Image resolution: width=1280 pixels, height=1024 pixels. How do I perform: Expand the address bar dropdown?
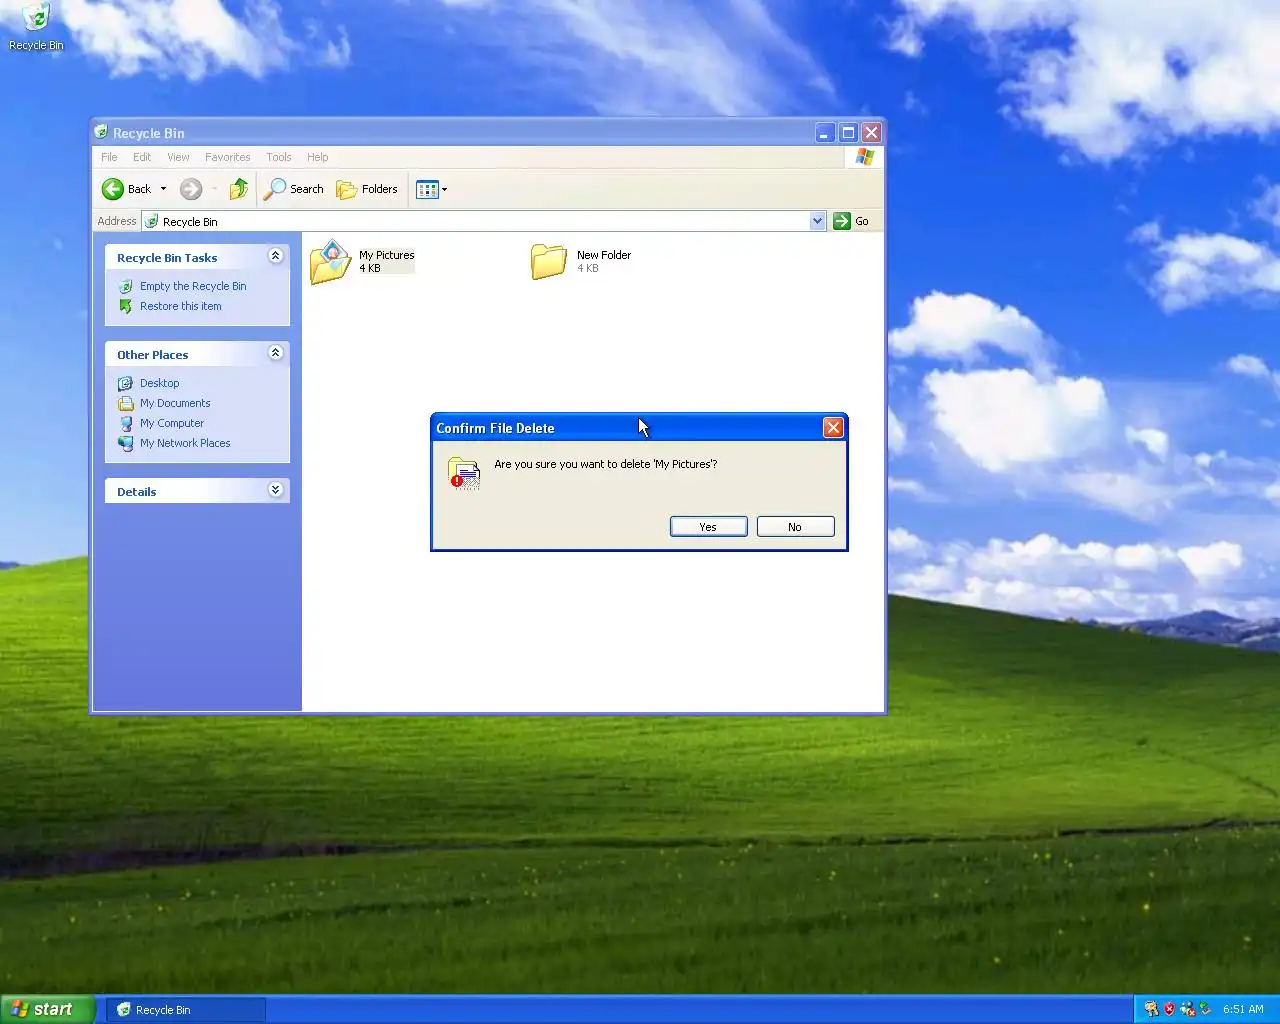[x=818, y=221]
